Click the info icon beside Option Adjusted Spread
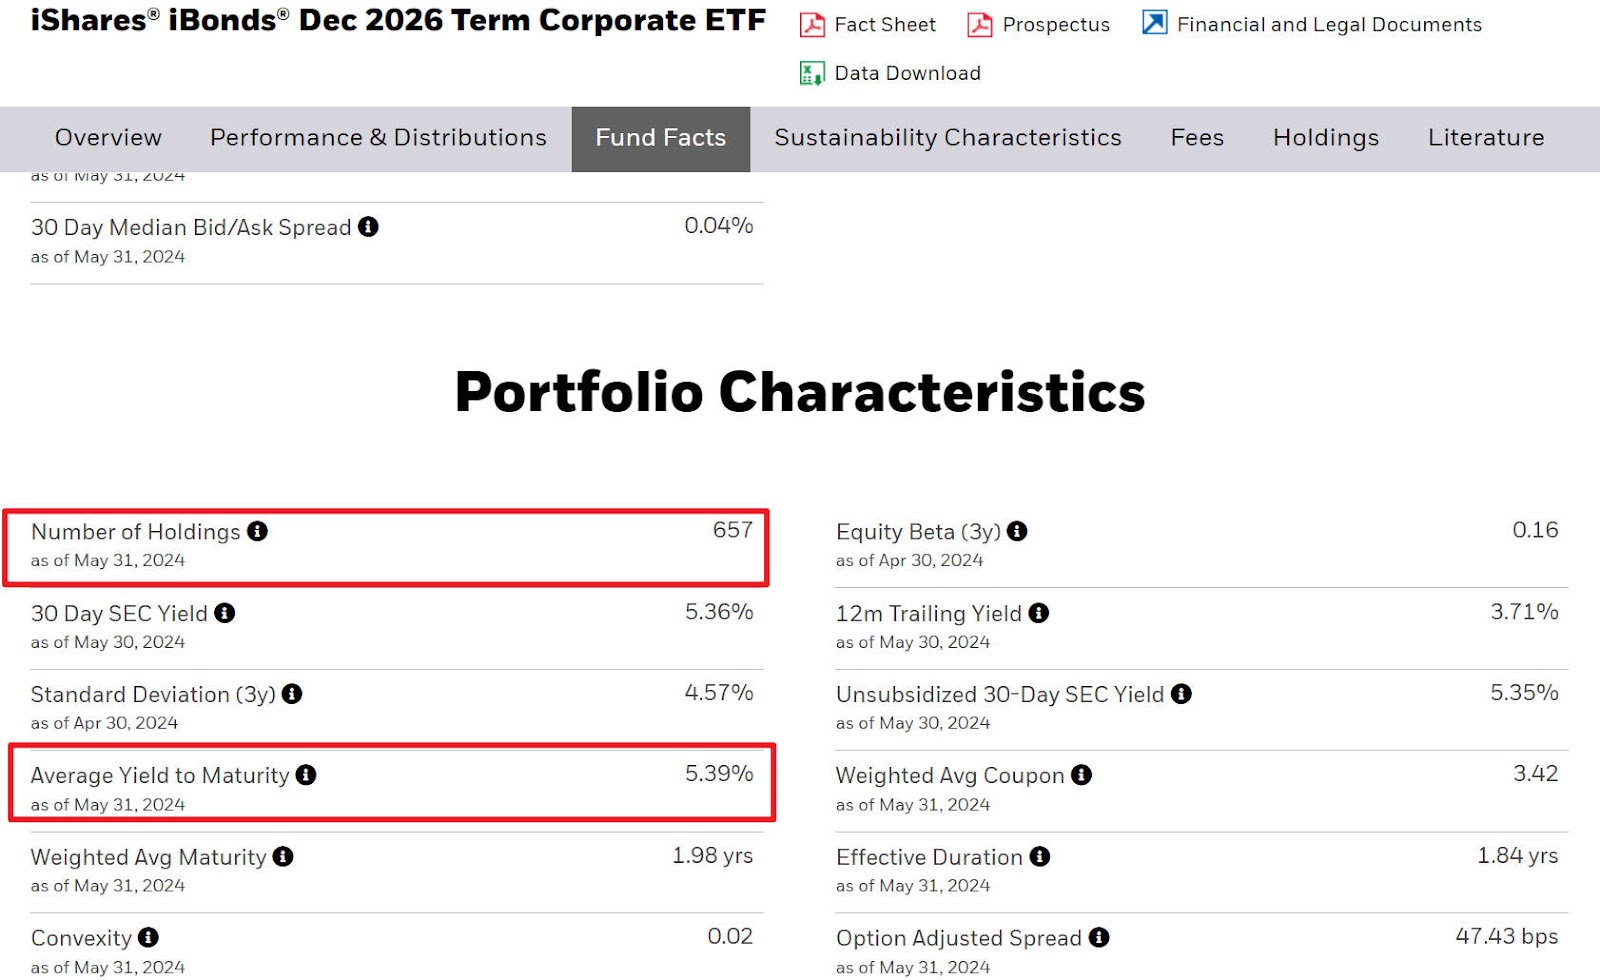This screenshot has width=1600, height=980. pyautogui.click(x=1099, y=938)
